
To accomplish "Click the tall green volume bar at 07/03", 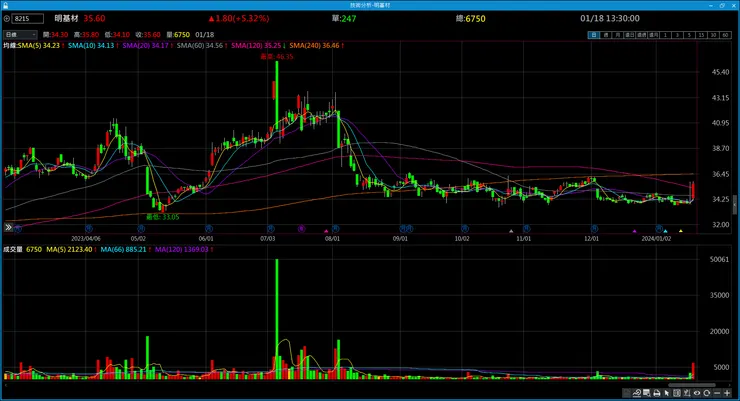I will click(277, 319).
